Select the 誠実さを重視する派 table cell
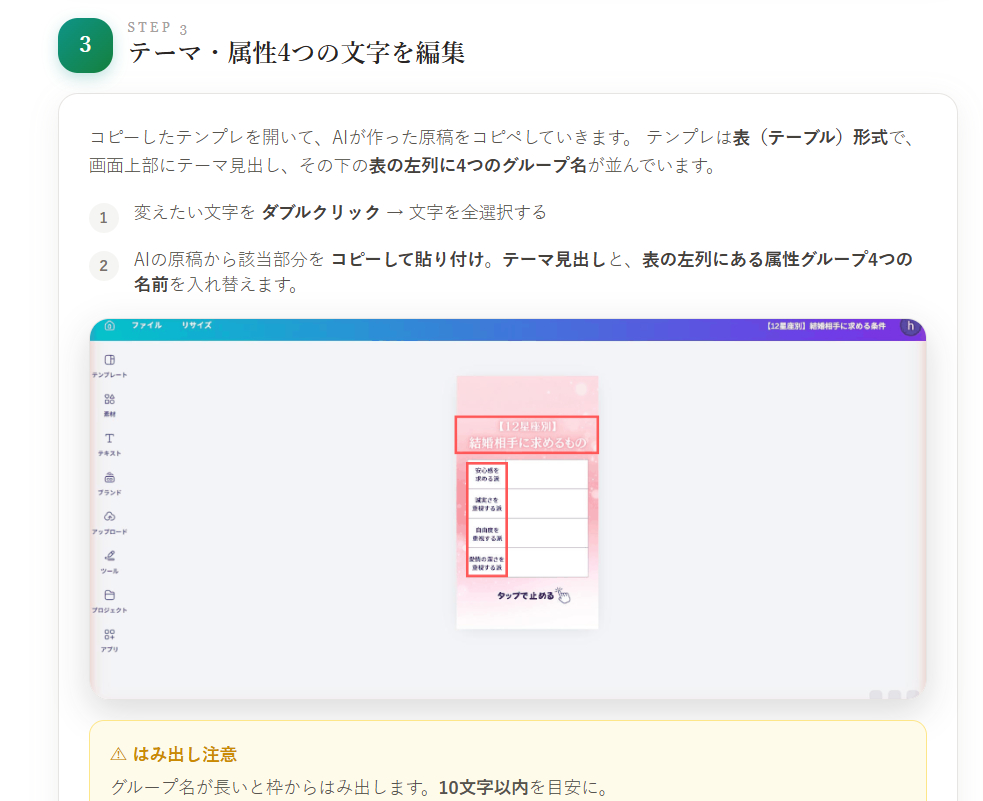This screenshot has height=801, width=983. click(487, 504)
